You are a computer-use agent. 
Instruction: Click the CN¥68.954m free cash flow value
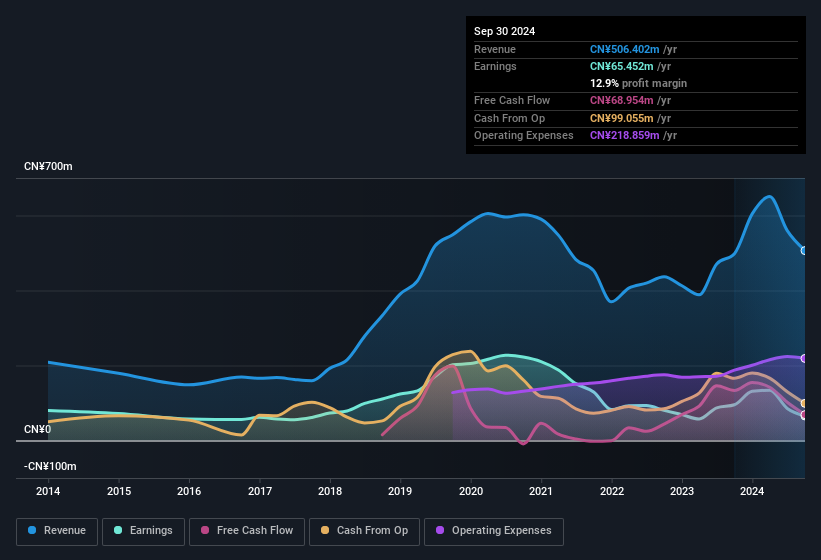[622, 100]
